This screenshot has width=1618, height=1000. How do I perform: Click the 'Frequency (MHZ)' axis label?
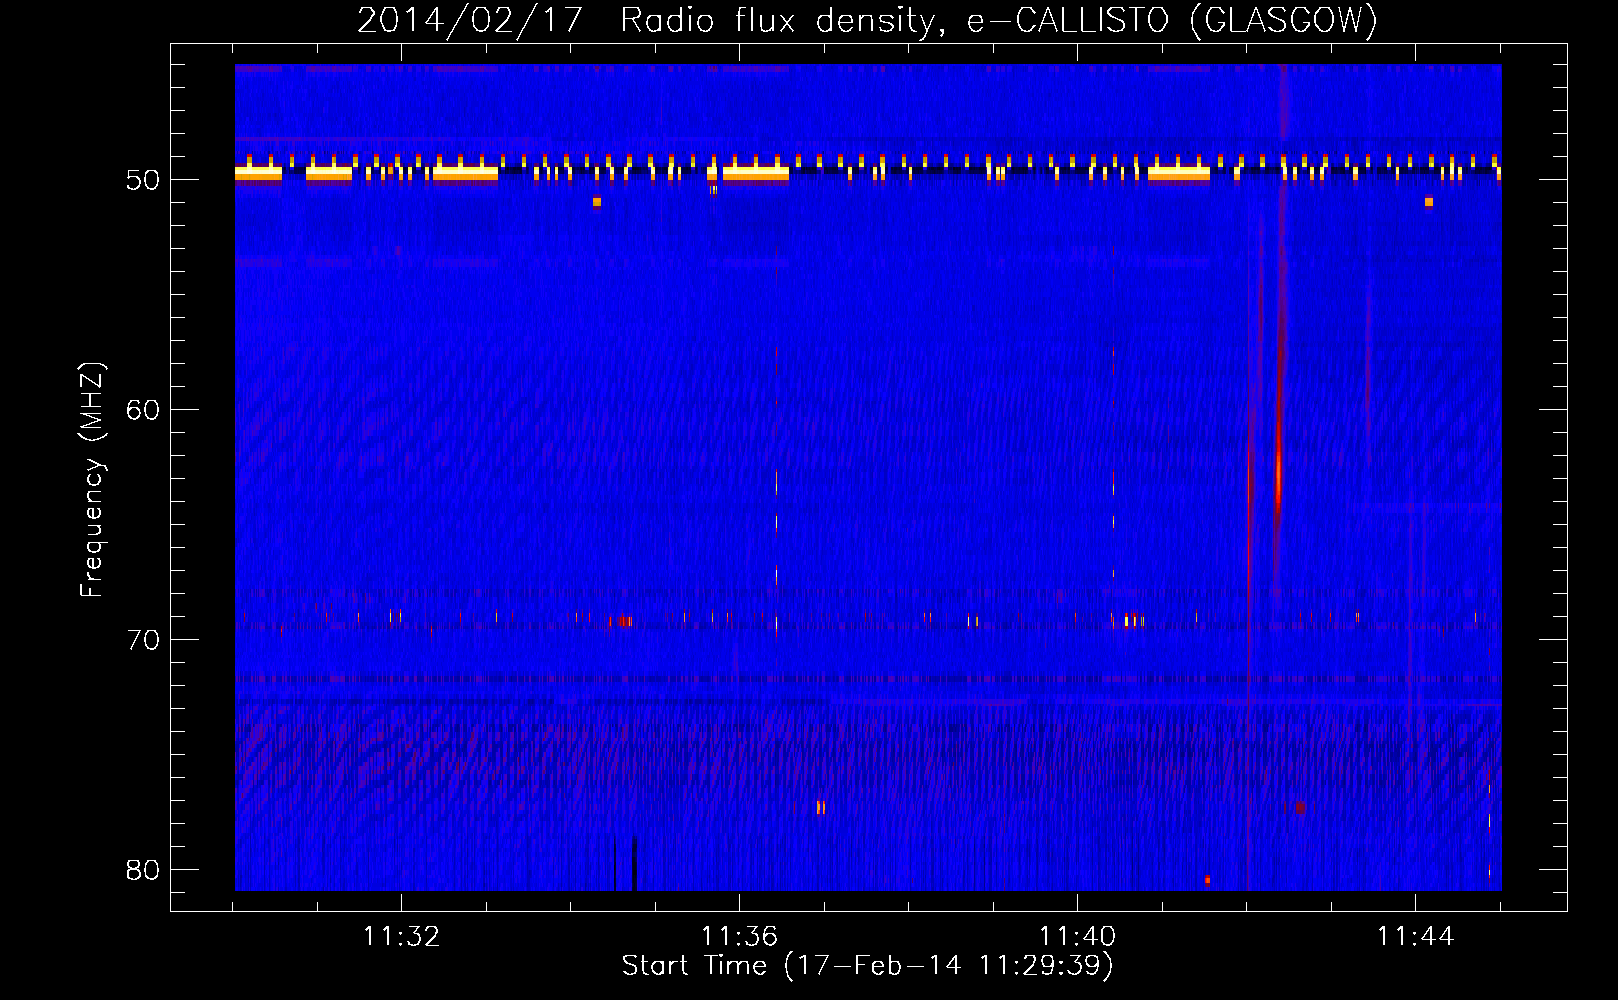tap(91, 480)
